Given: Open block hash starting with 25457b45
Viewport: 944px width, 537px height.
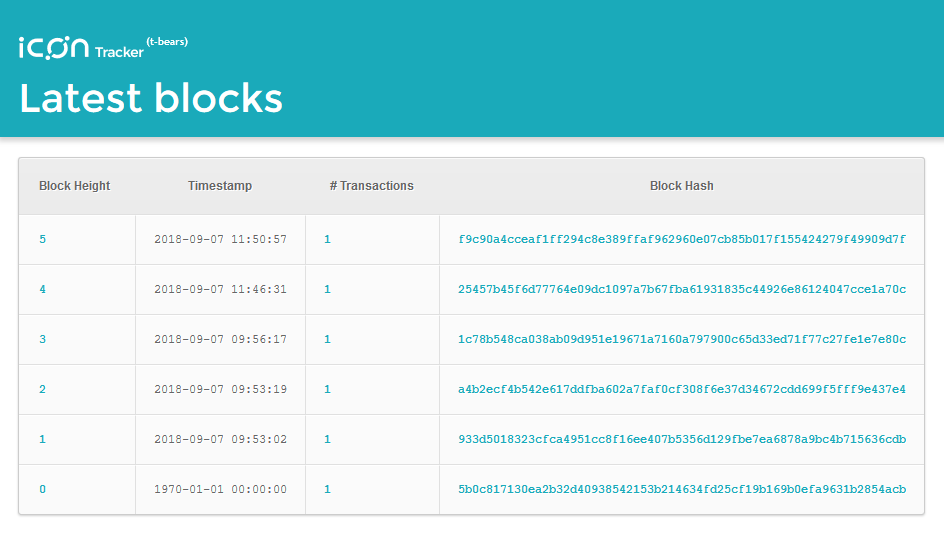Looking at the screenshot, I should [682, 290].
